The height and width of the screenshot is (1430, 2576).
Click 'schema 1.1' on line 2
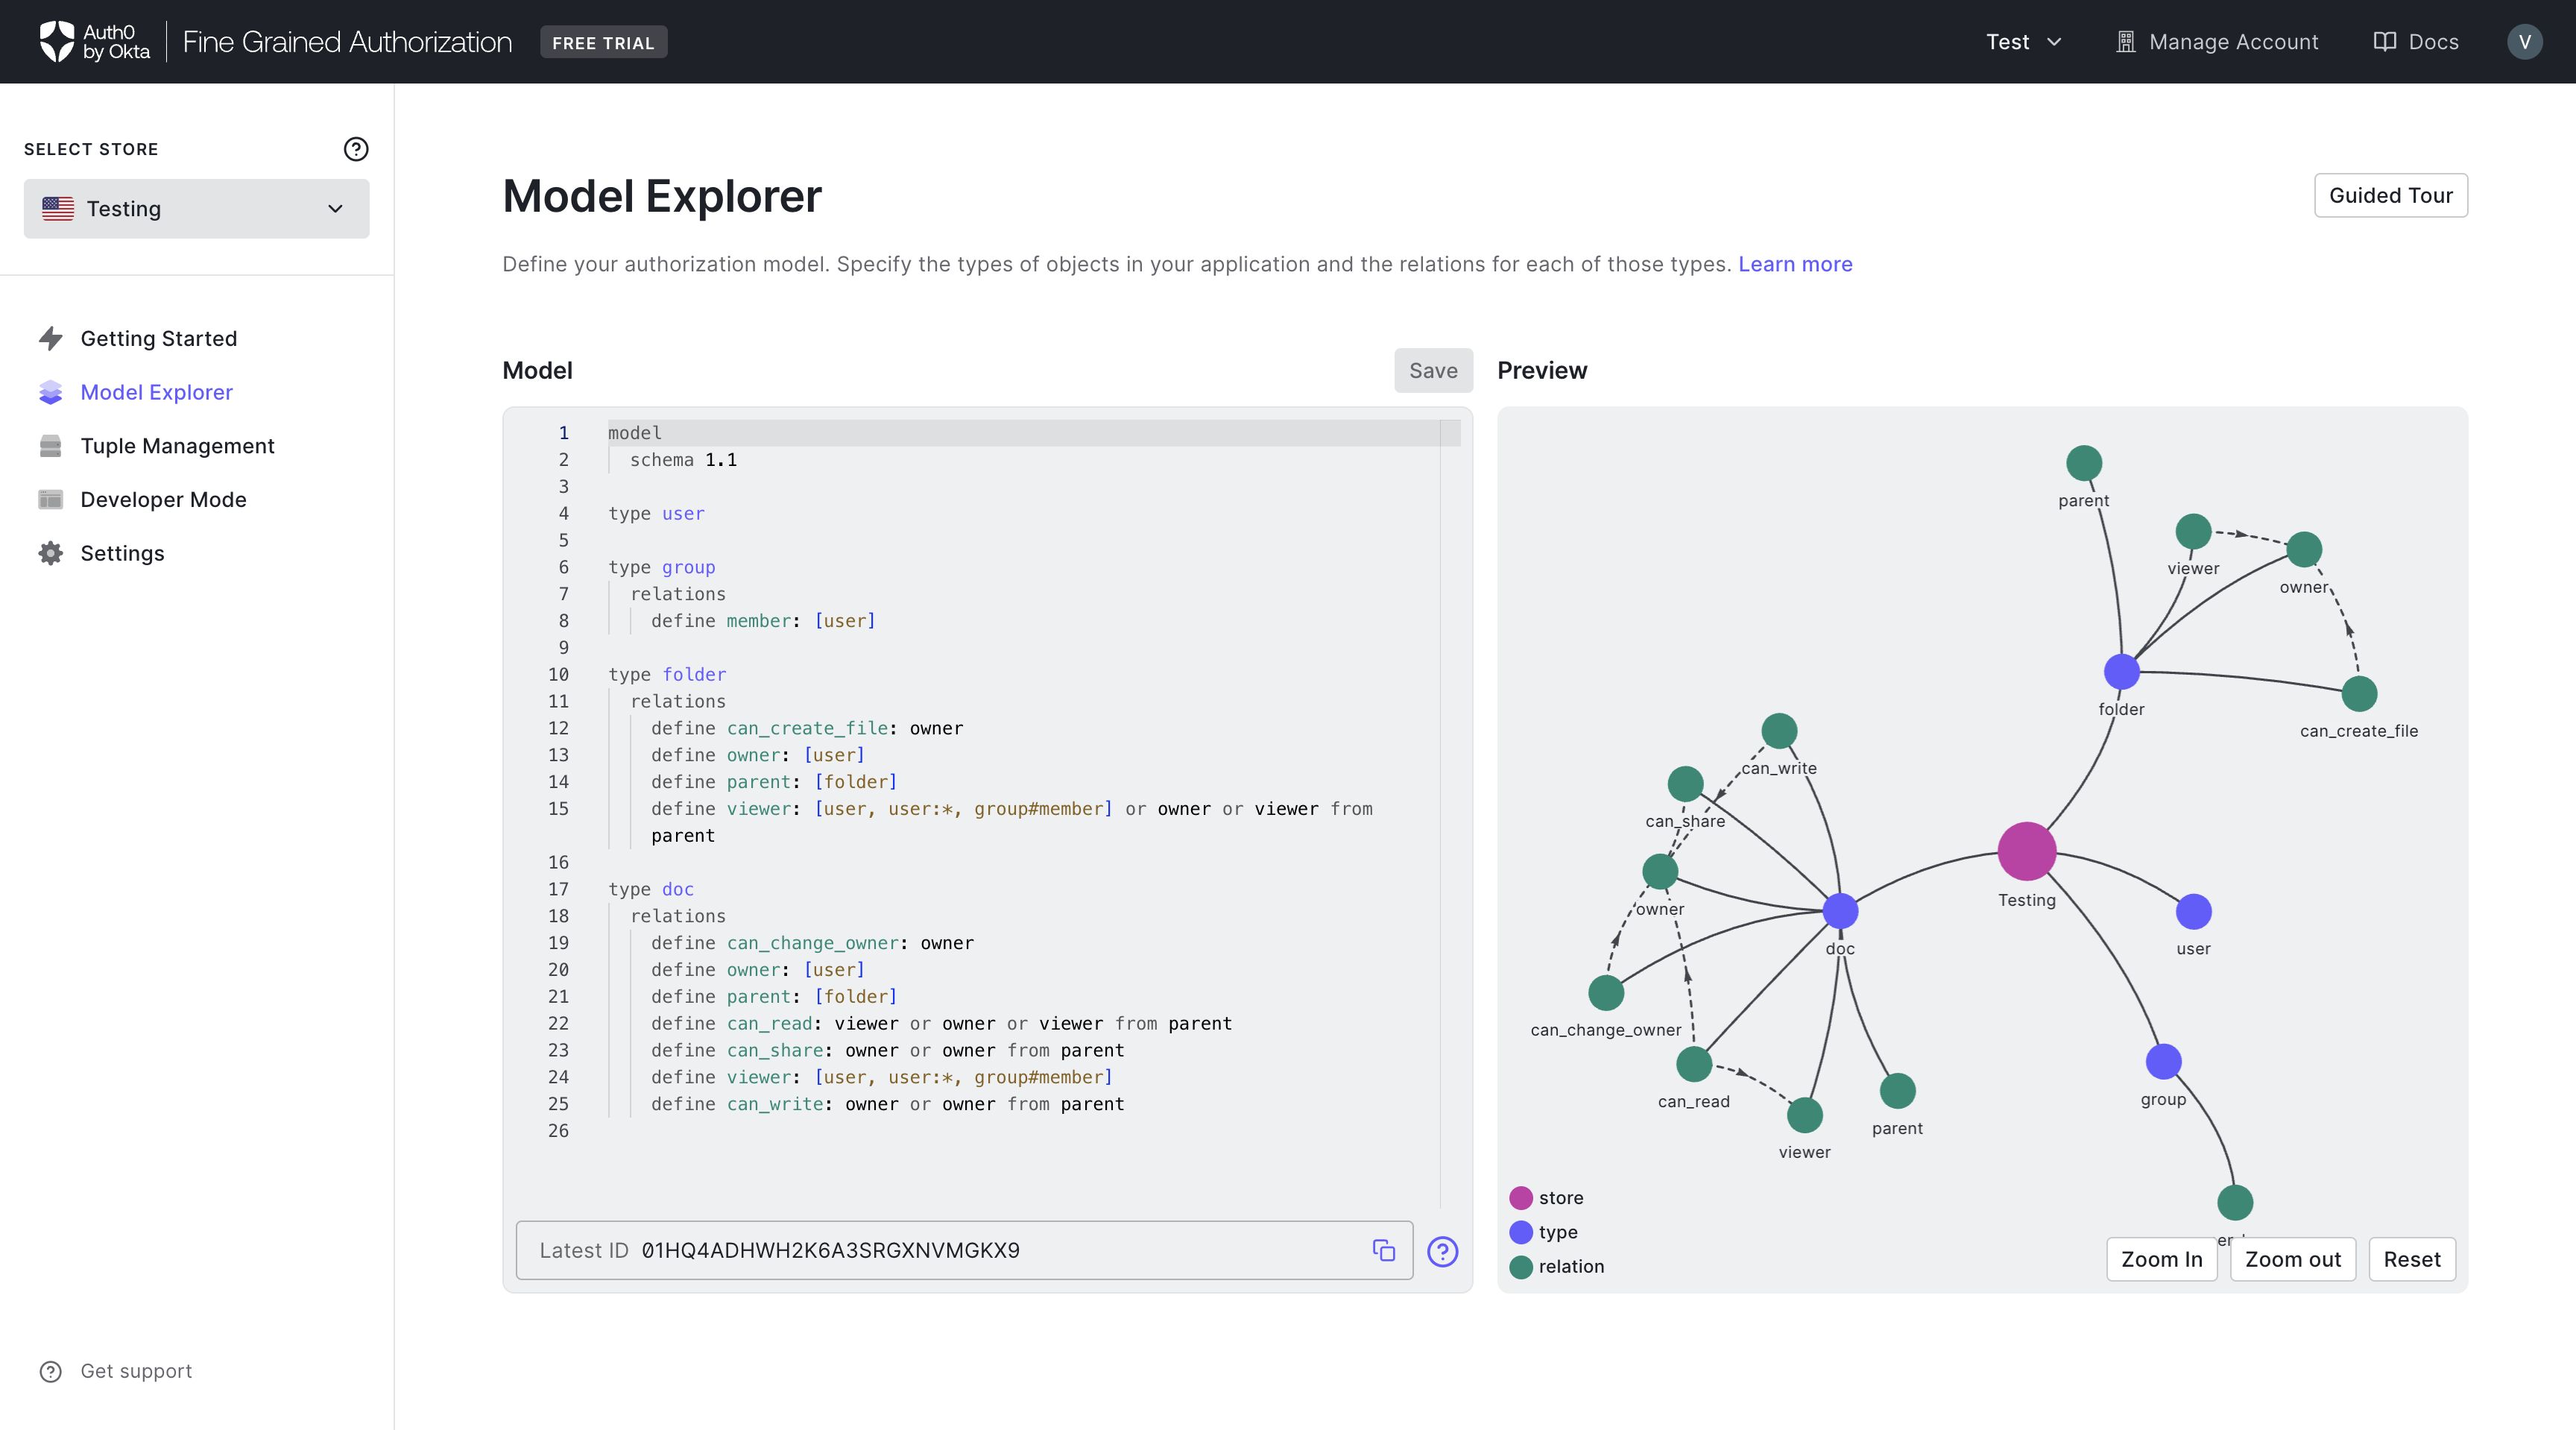coord(683,460)
